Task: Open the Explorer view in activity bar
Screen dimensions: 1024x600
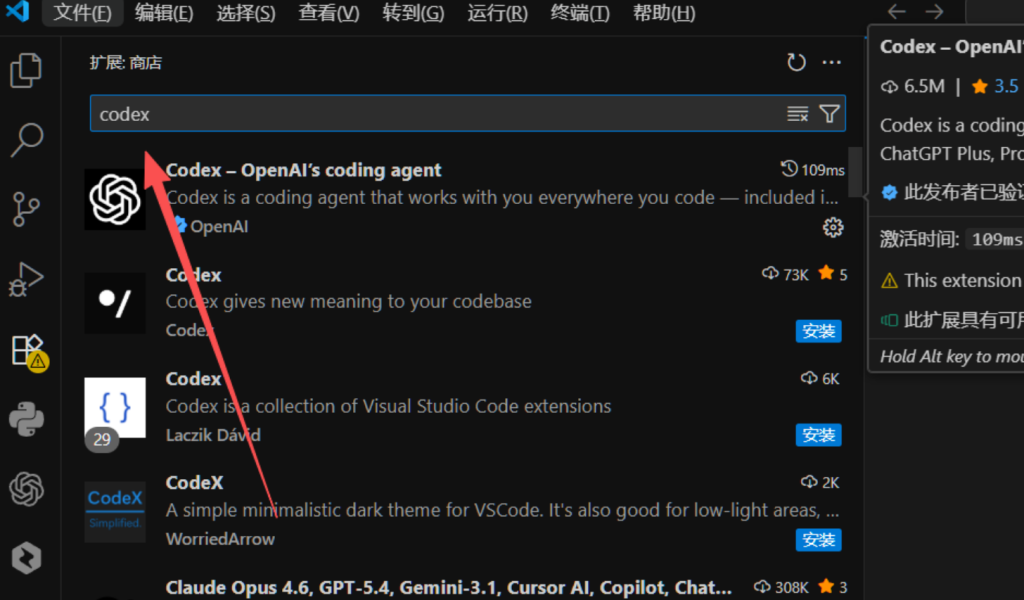Action: pyautogui.click(x=27, y=70)
